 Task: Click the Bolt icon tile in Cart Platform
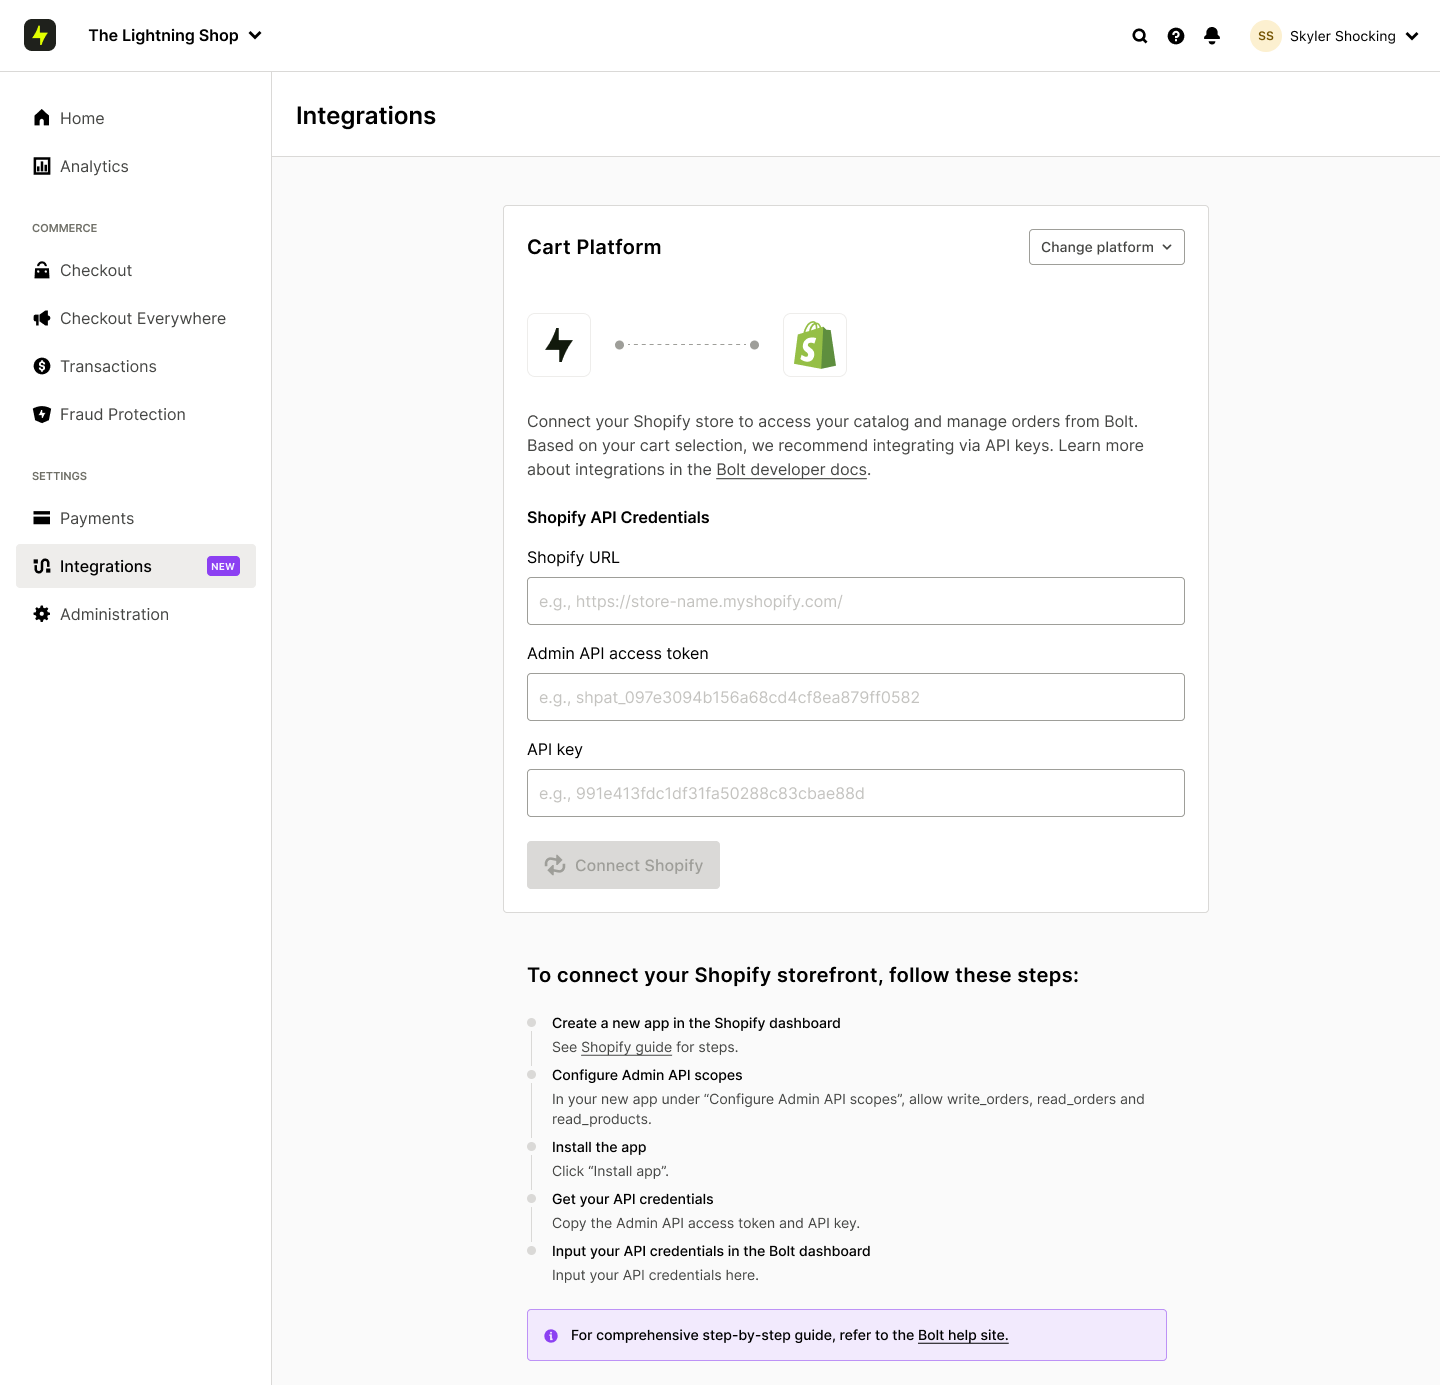pos(559,345)
